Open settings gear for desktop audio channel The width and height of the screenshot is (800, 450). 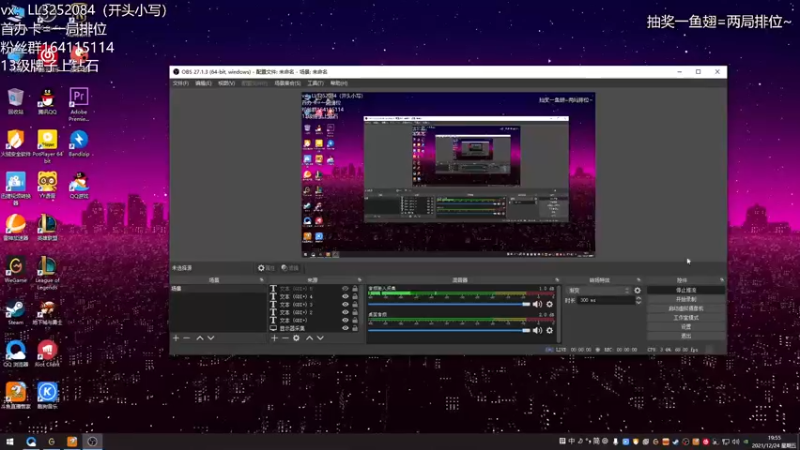click(549, 331)
